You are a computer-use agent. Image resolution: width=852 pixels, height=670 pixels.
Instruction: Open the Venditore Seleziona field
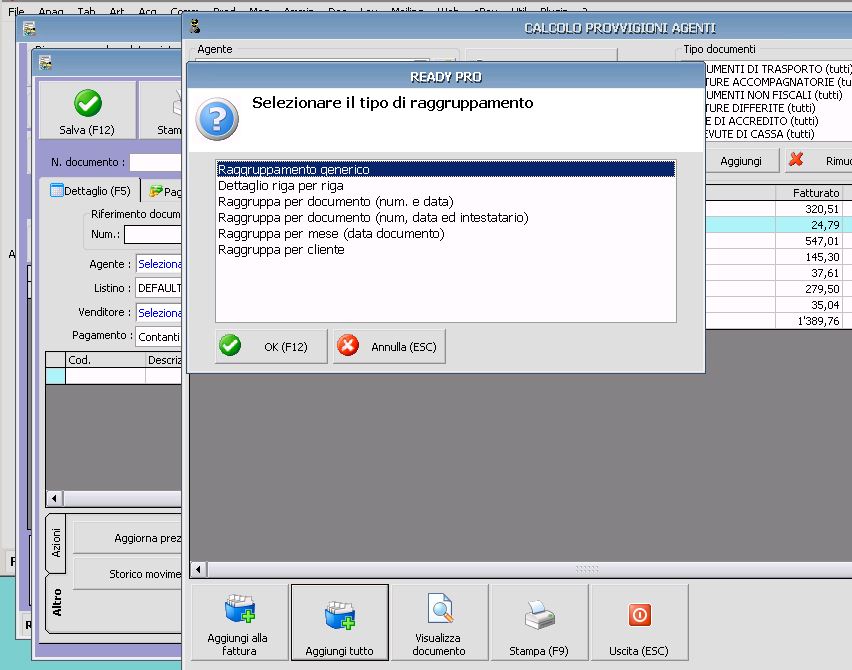pyautogui.click(x=159, y=312)
